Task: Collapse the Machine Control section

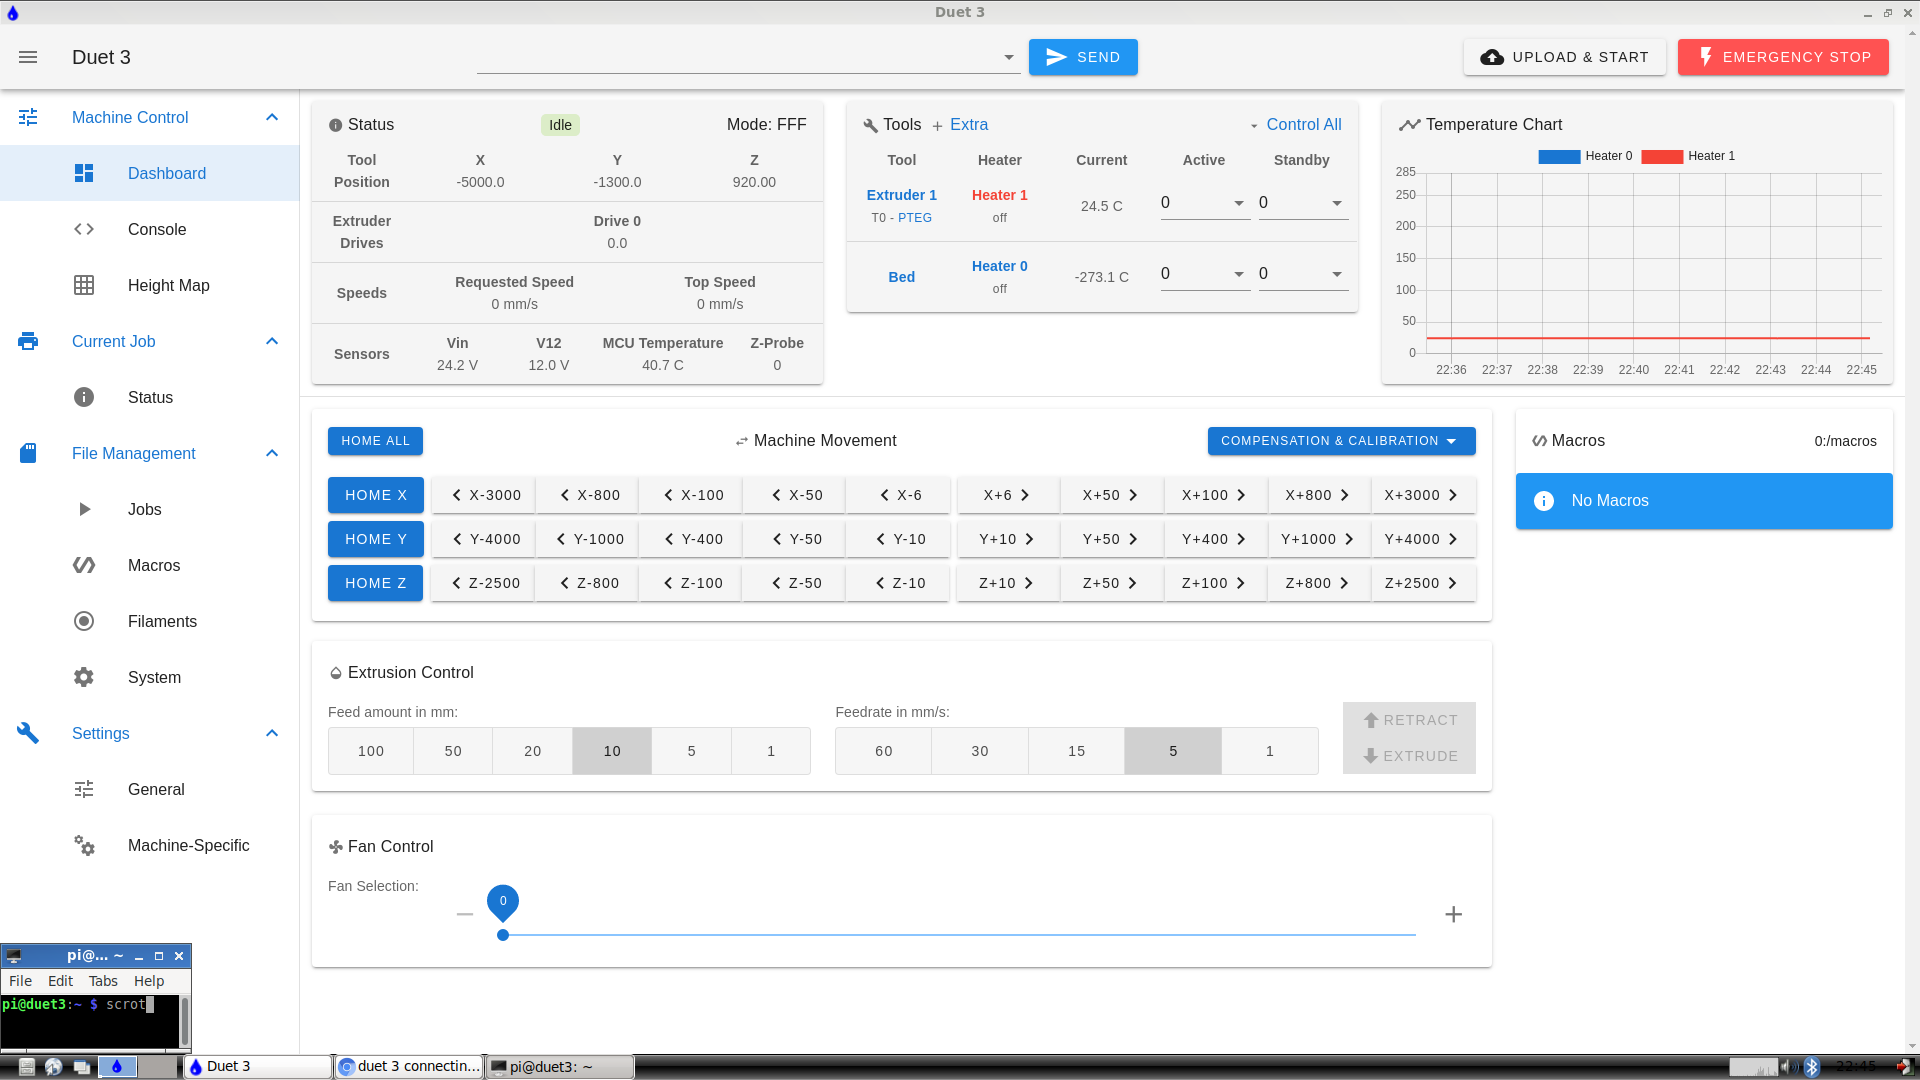Action: point(272,117)
